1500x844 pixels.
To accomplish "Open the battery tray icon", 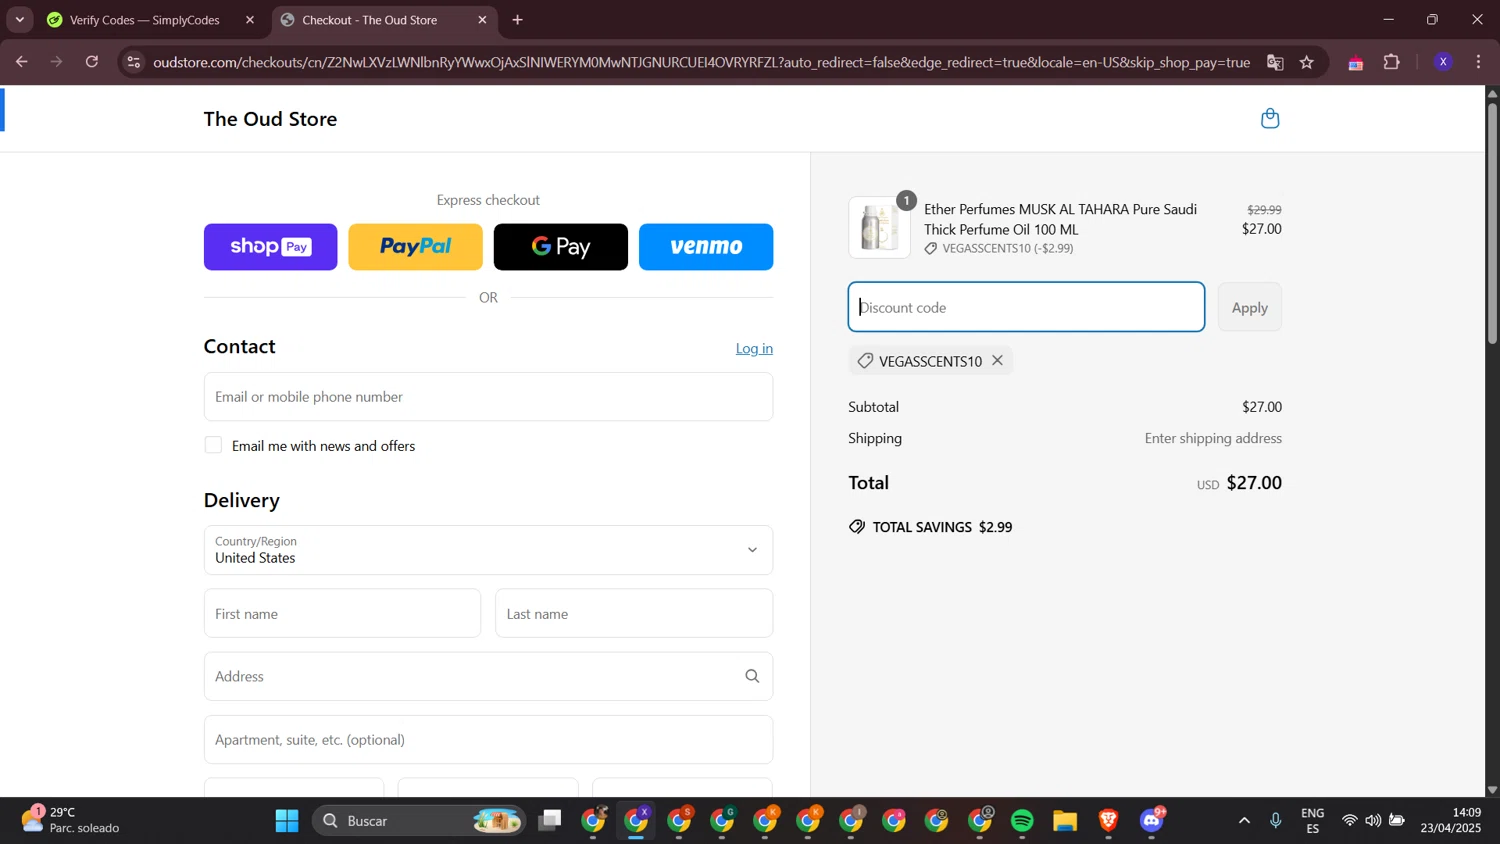I will pos(1397,821).
